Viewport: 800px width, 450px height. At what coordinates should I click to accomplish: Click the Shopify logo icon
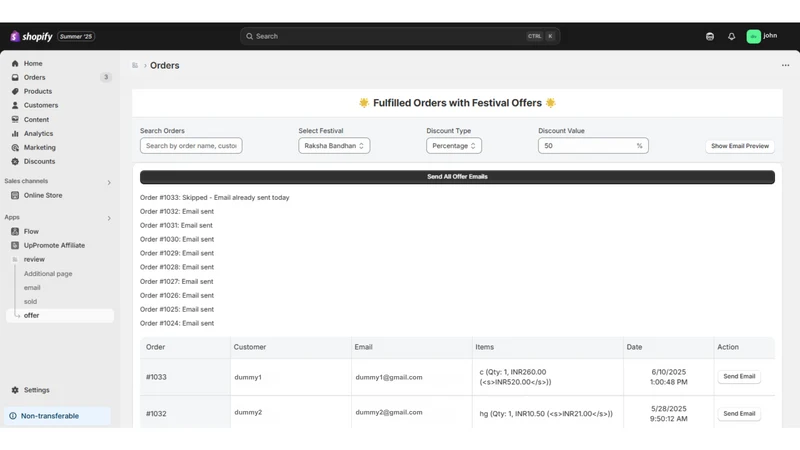click(15, 36)
